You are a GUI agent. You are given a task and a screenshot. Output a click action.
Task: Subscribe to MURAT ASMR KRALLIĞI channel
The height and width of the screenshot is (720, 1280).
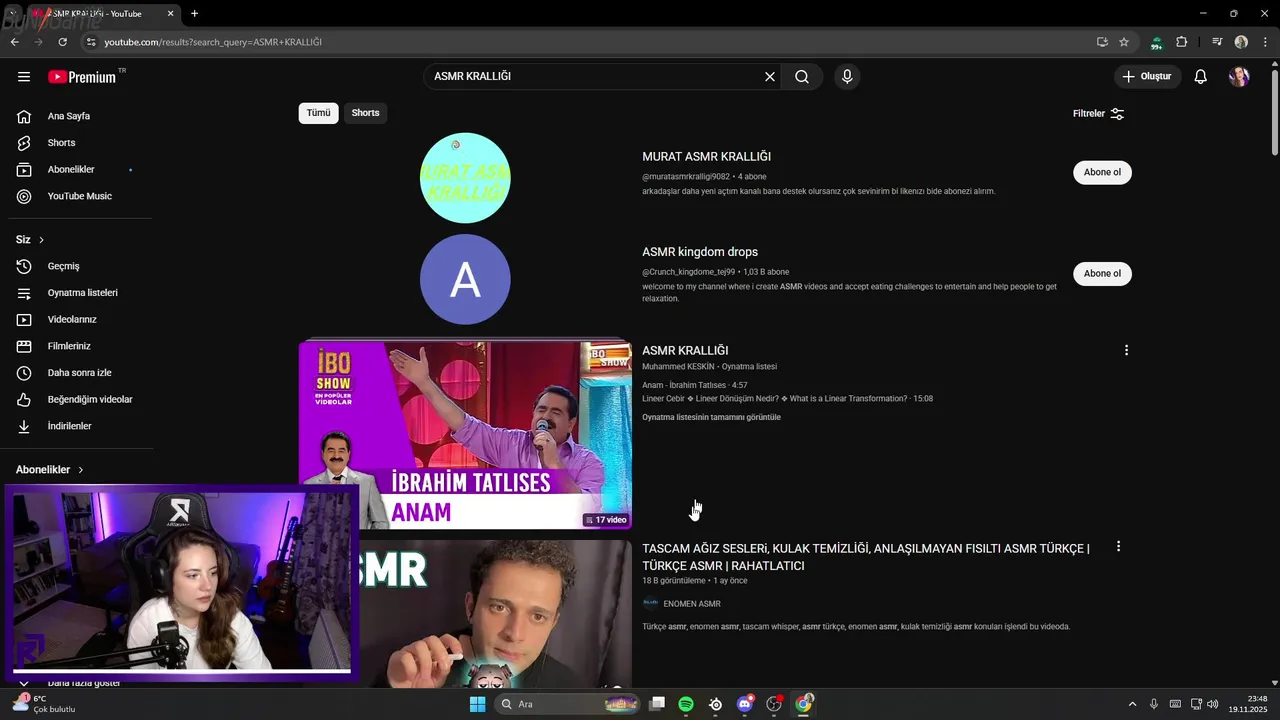(x=1102, y=172)
